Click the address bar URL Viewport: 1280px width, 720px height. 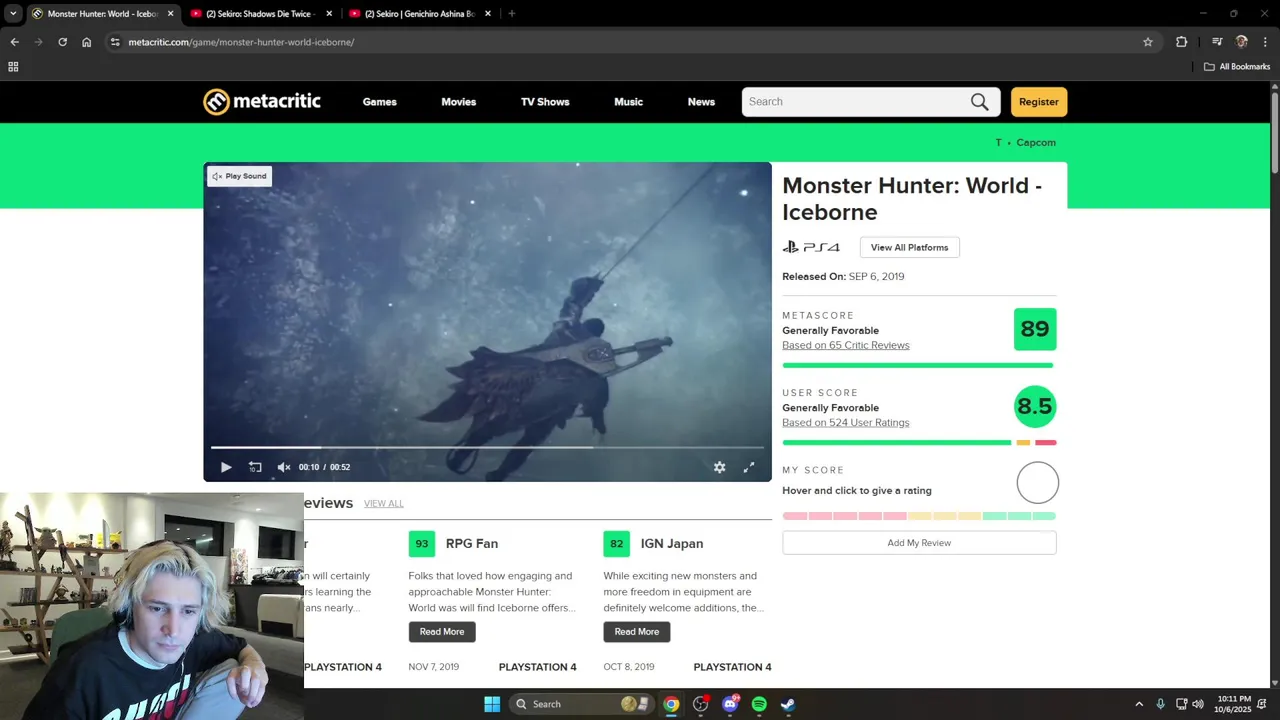pos(241,42)
